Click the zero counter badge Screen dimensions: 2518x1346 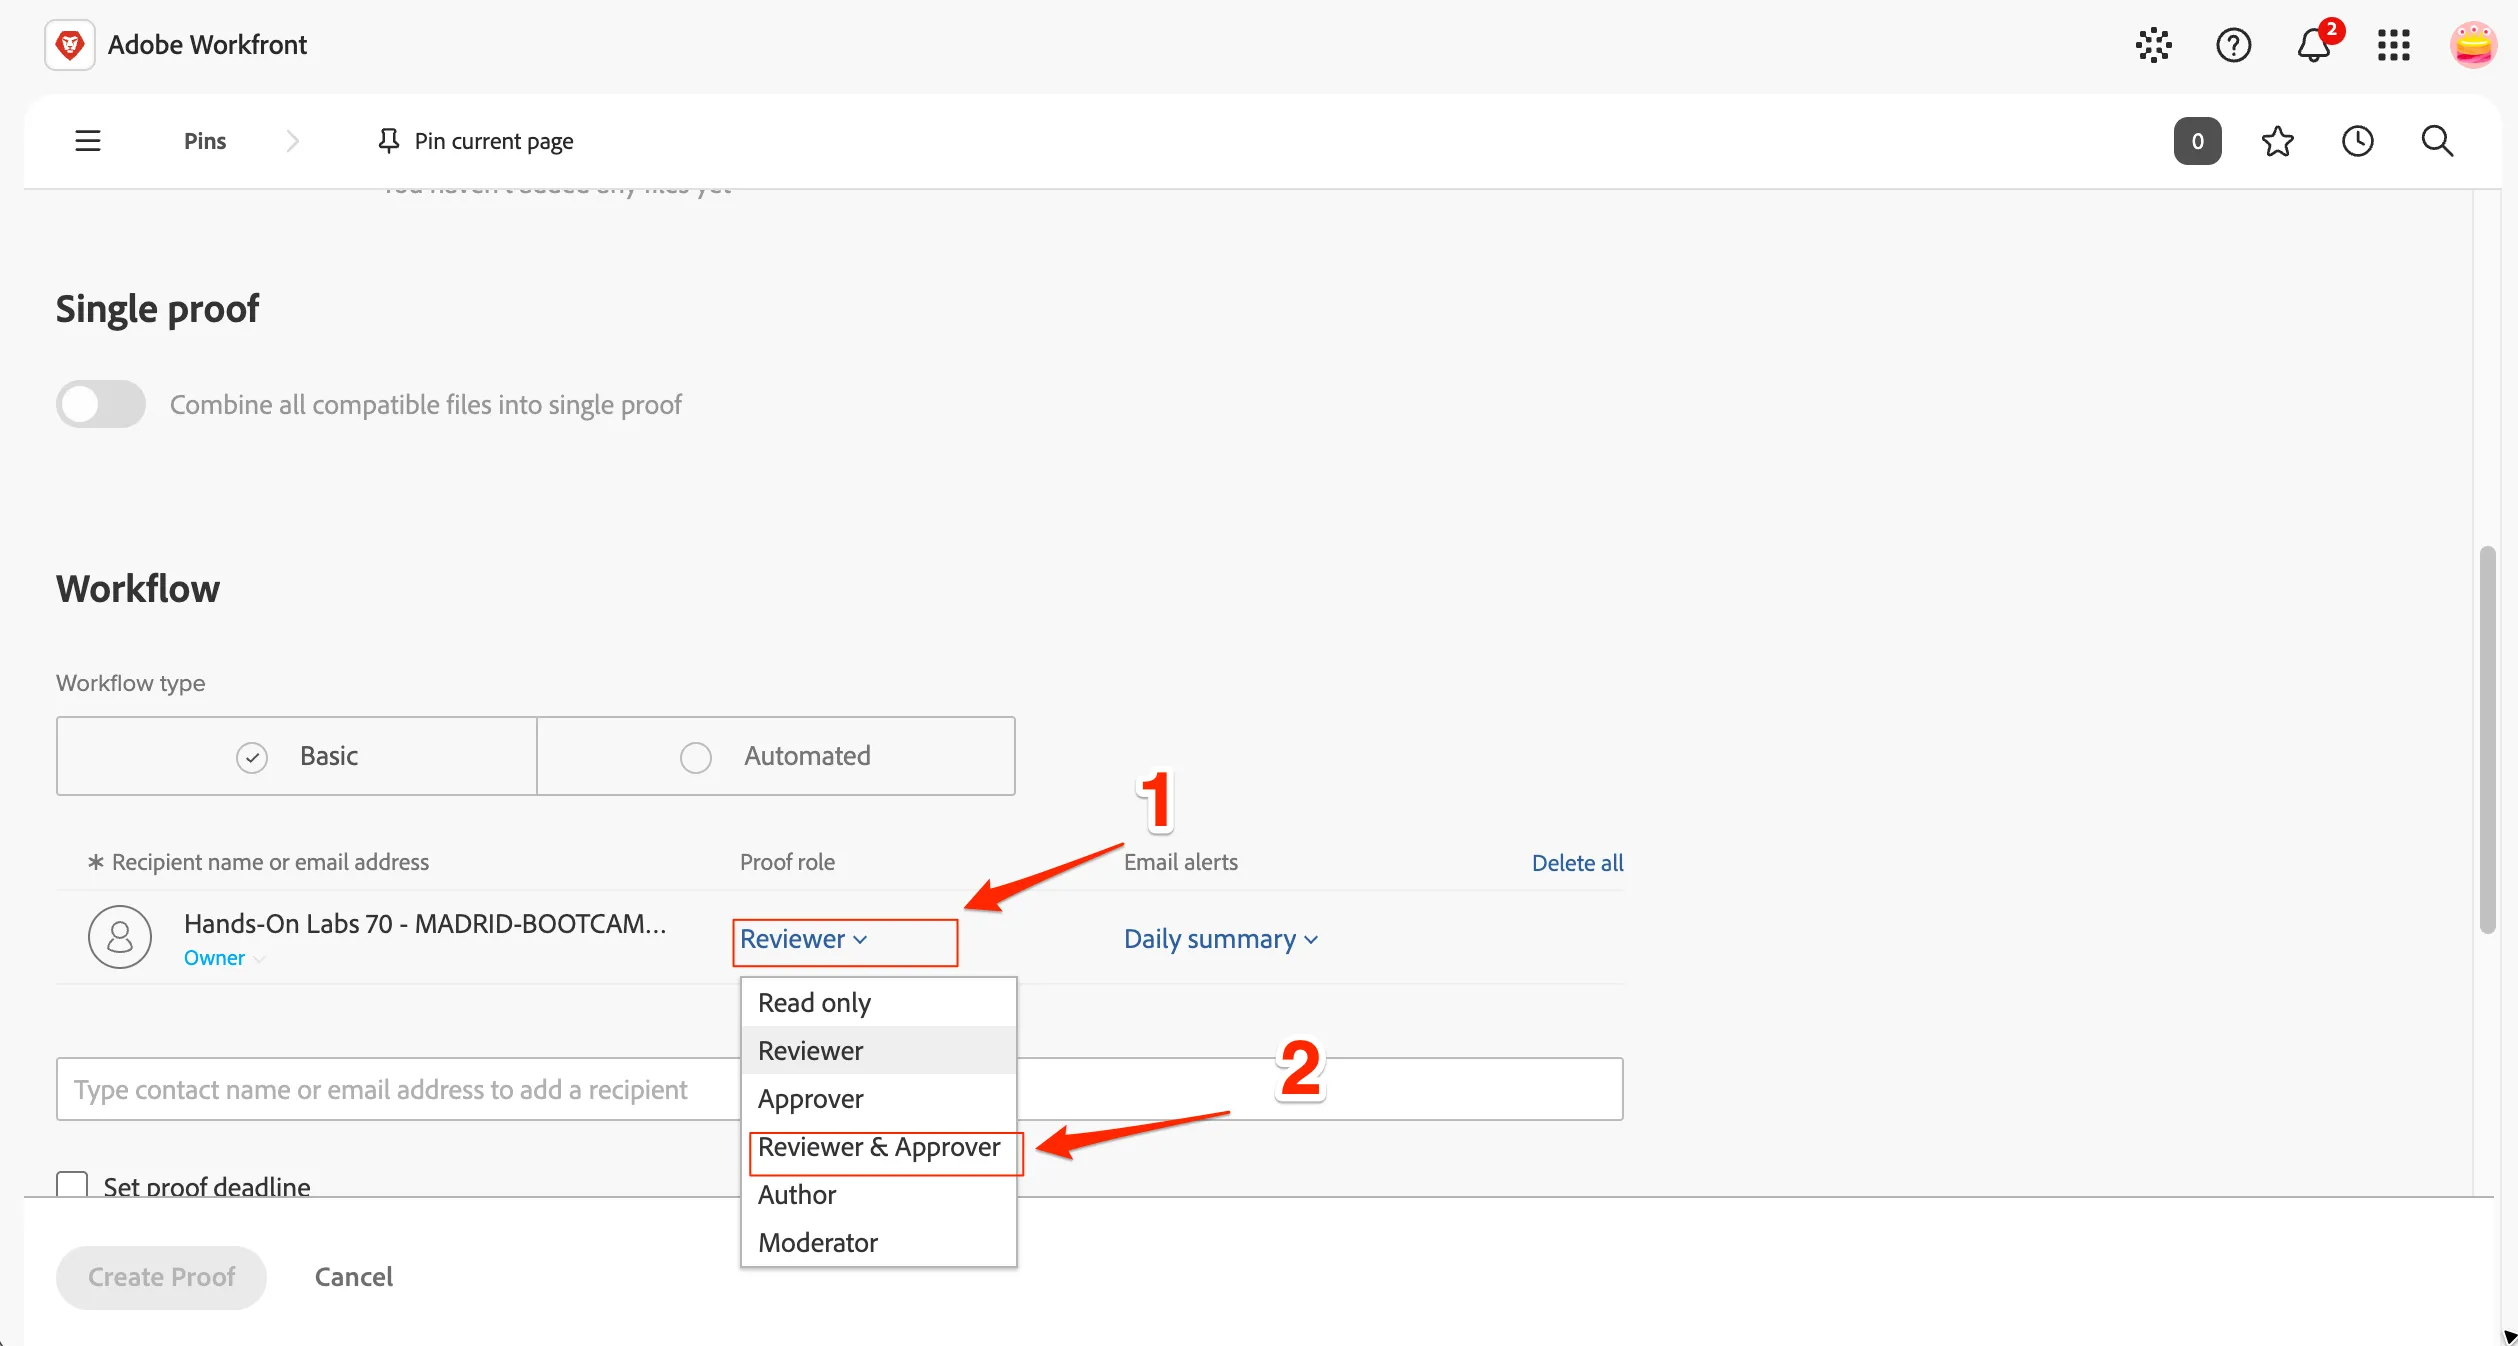2197,141
